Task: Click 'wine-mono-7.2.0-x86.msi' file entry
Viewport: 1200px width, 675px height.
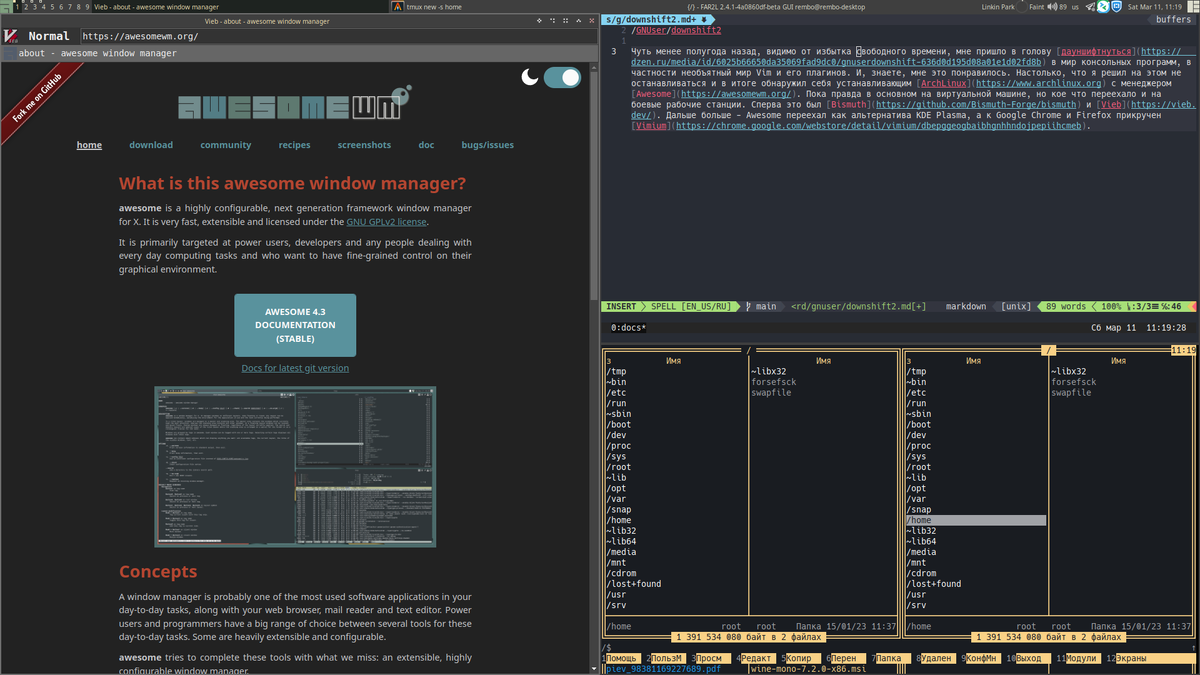Action: coord(808,669)
